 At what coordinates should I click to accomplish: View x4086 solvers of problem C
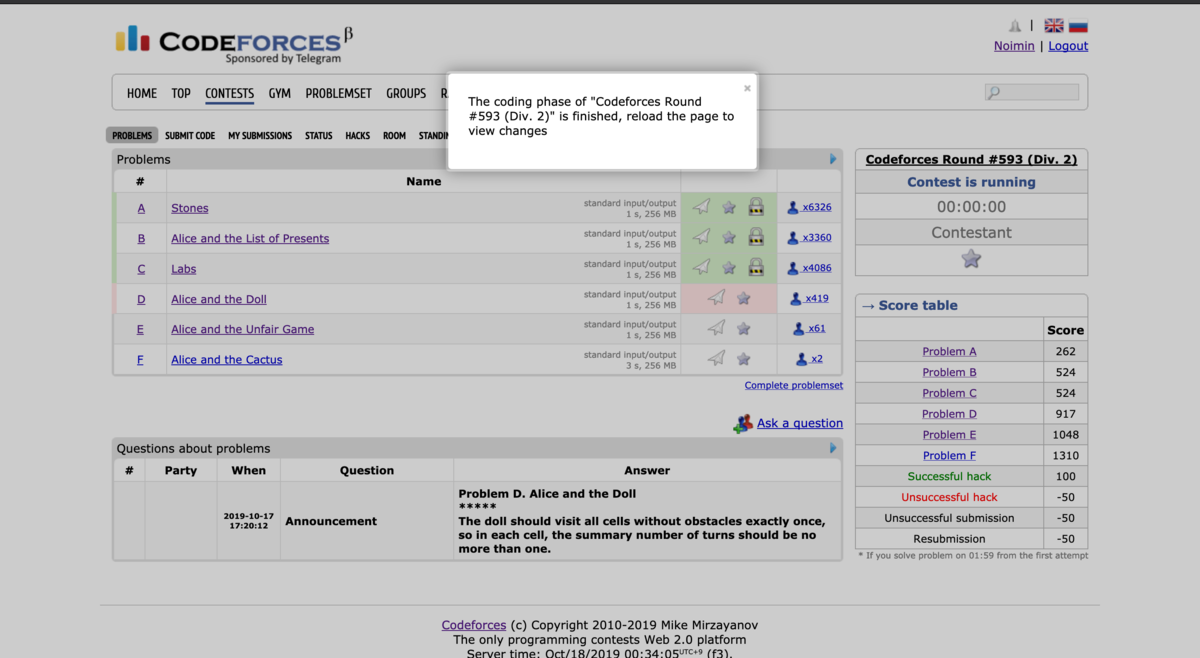pos(817,267)
